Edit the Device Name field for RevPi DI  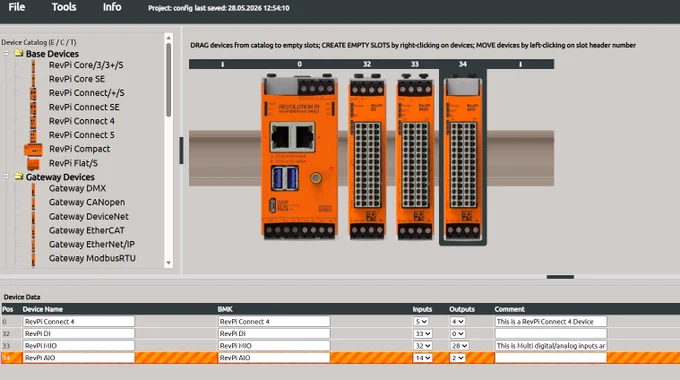[x=78, y=334]
